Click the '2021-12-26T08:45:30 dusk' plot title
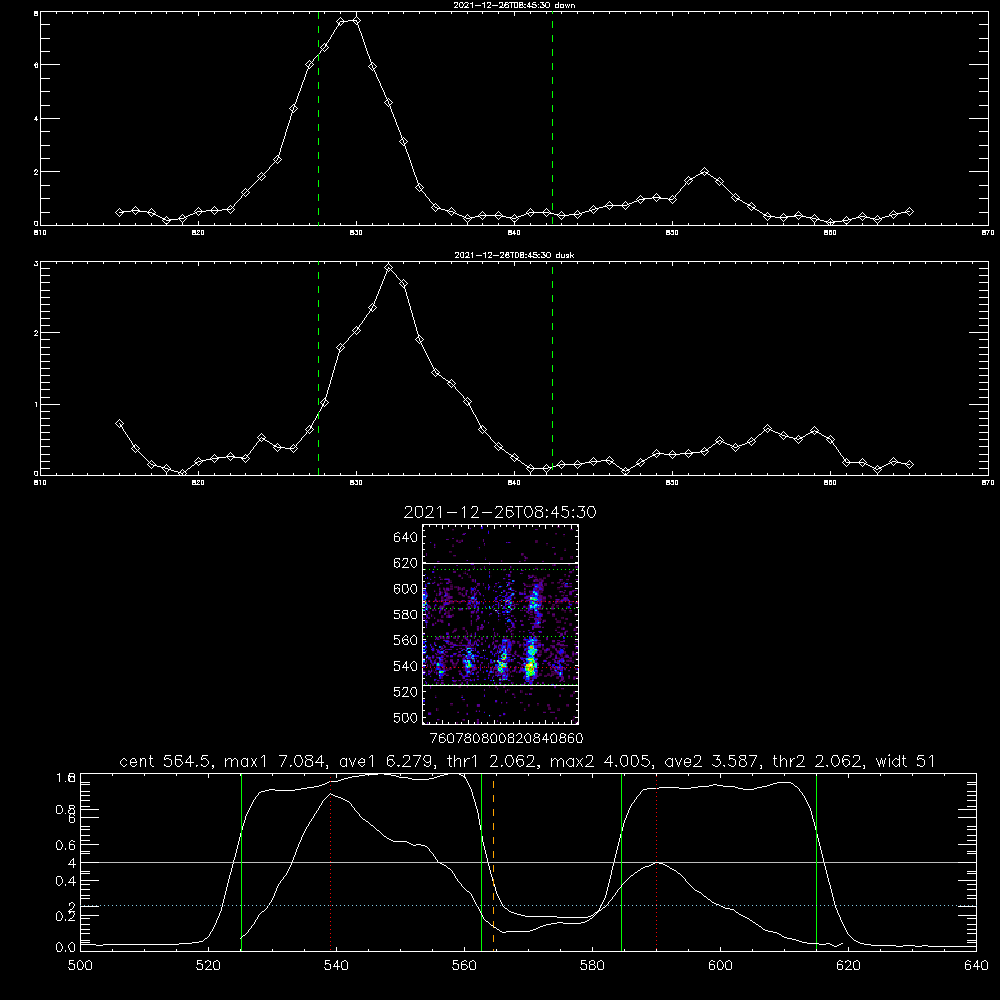Viewport: 1000px width, 1000px height. click(515, 255)
